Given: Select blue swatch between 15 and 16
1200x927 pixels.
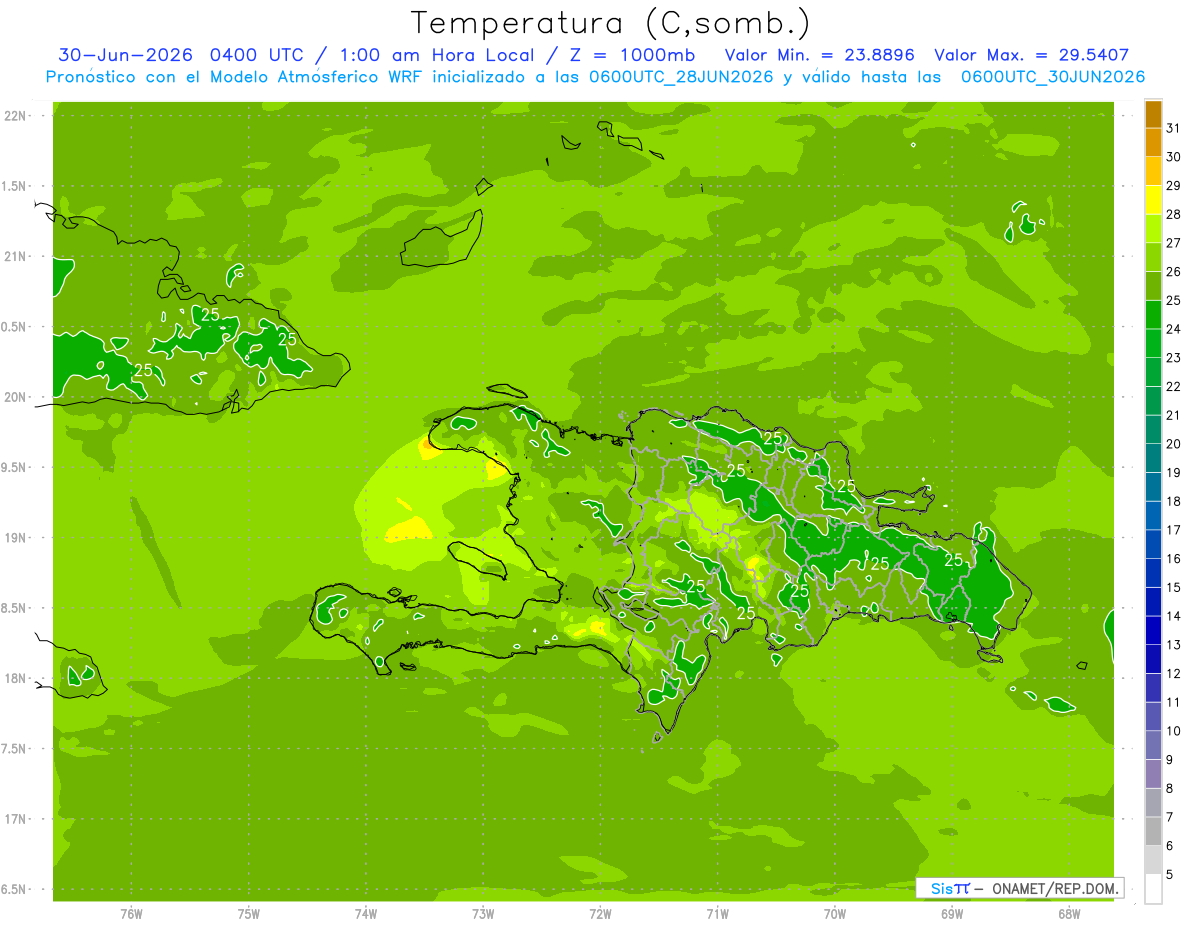Looking at the screenshot, I should [x=1153, y=573].
